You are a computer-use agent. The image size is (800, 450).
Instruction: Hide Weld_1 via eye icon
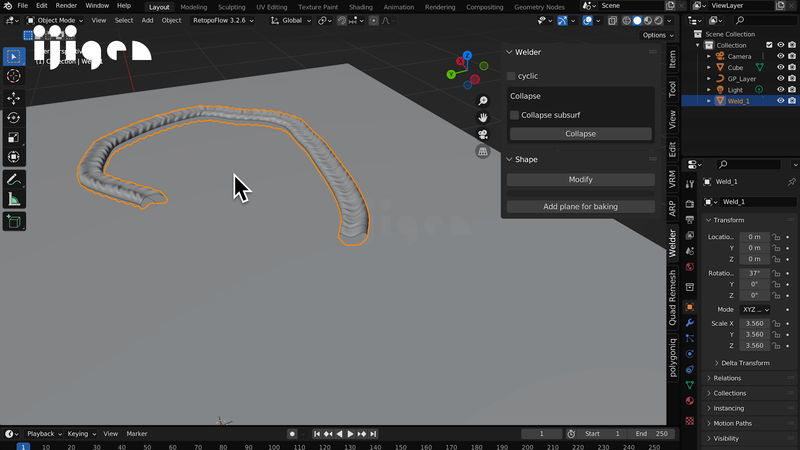click(781, 101)
